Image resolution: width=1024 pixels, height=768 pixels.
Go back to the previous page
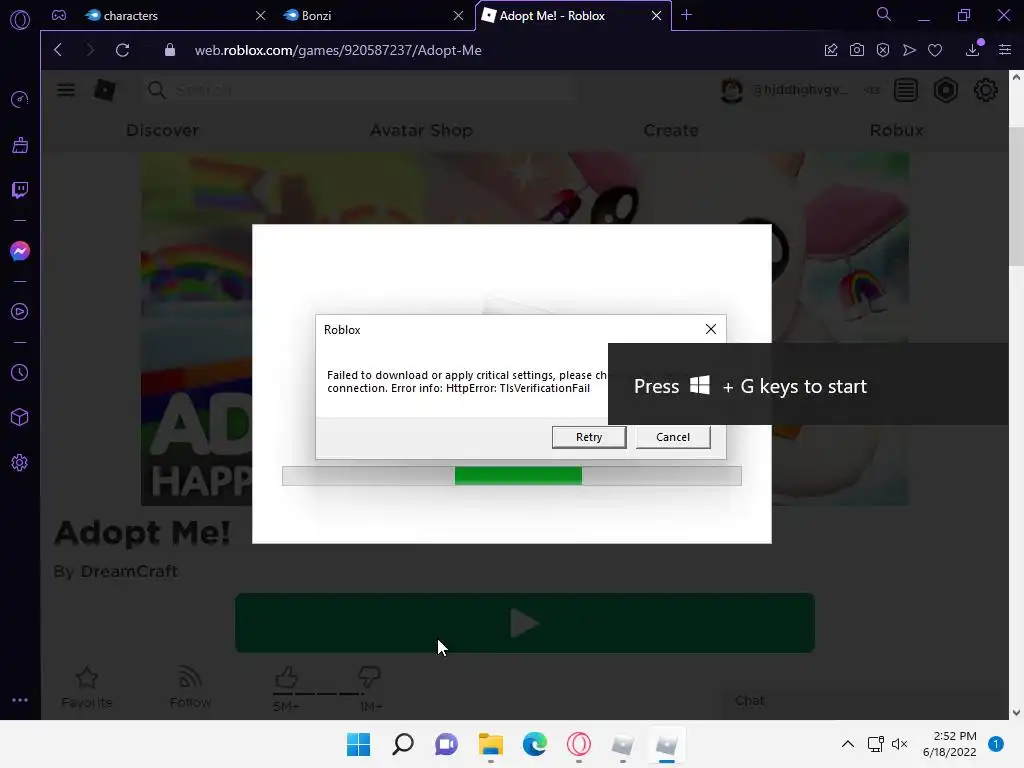click(58, 50)
